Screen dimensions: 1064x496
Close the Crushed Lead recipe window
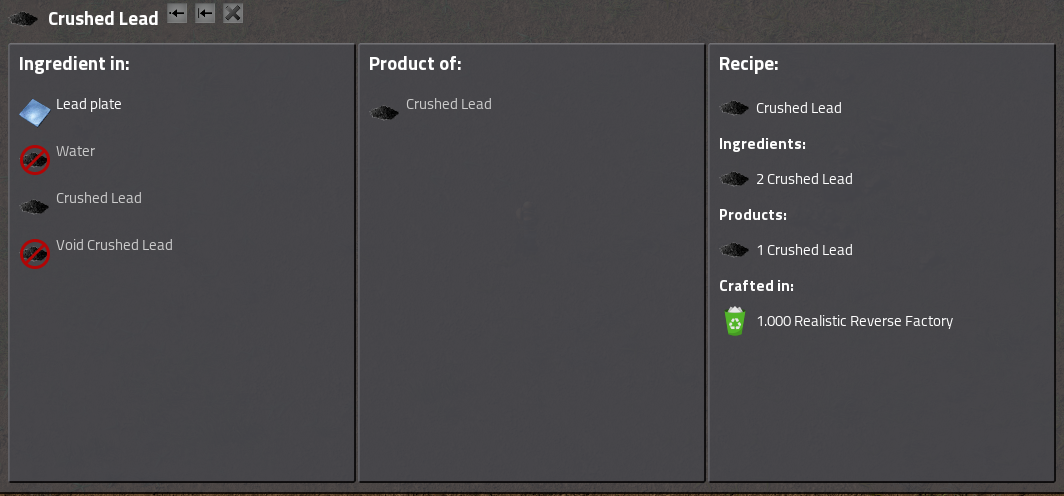(x=233, y=13)
